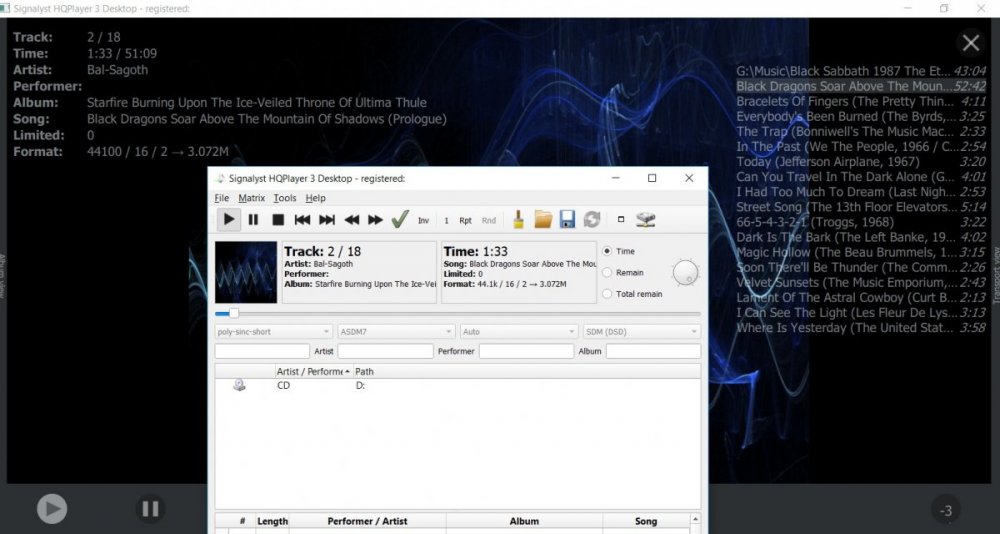Open the Auto sample rate dropdown
Viewport: 1000px width, 534px height.
point(519,332)
